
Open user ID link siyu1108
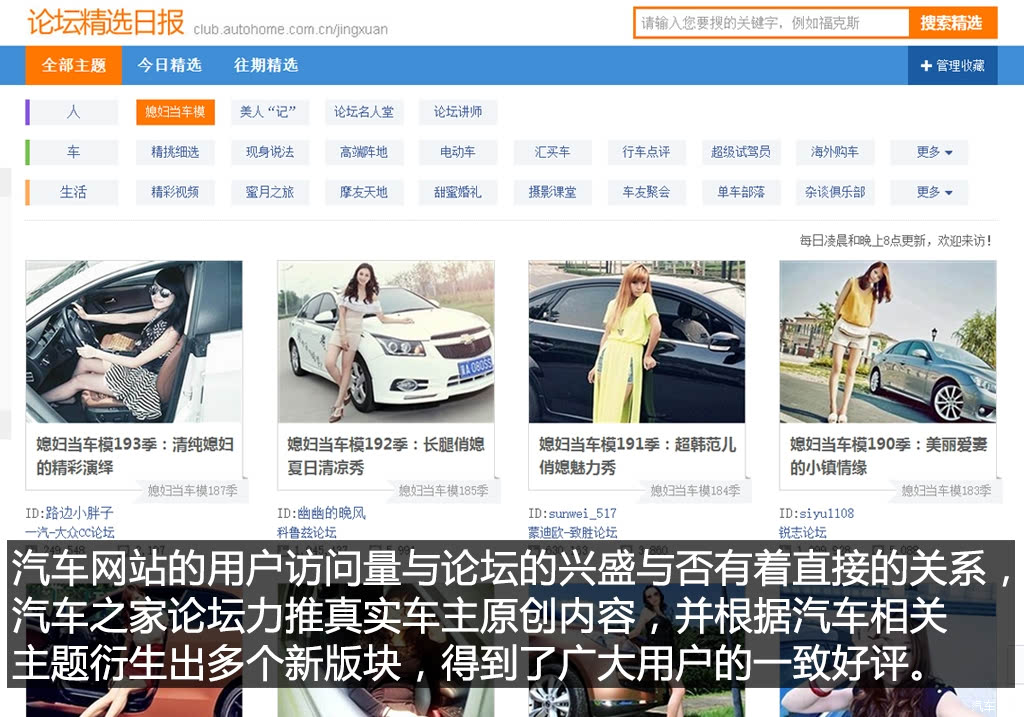(x=816, y=513)
